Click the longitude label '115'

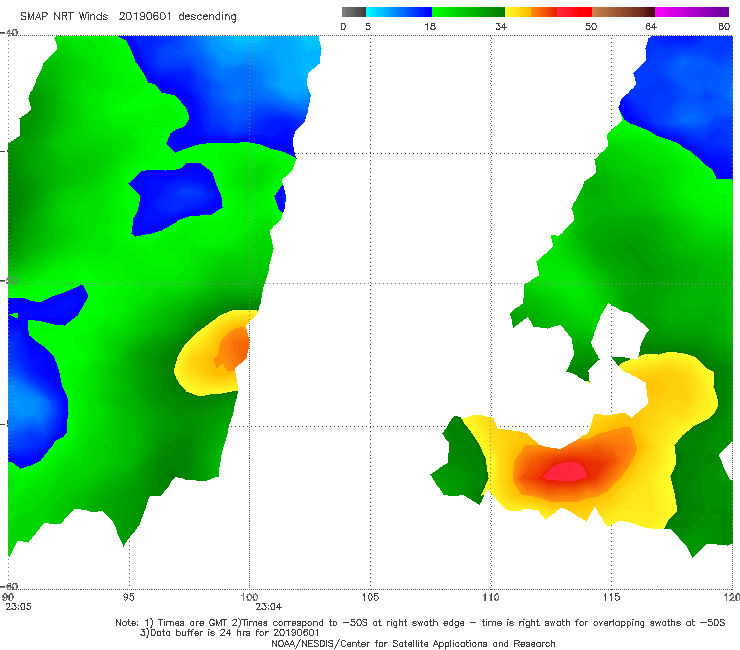(612, 597)
